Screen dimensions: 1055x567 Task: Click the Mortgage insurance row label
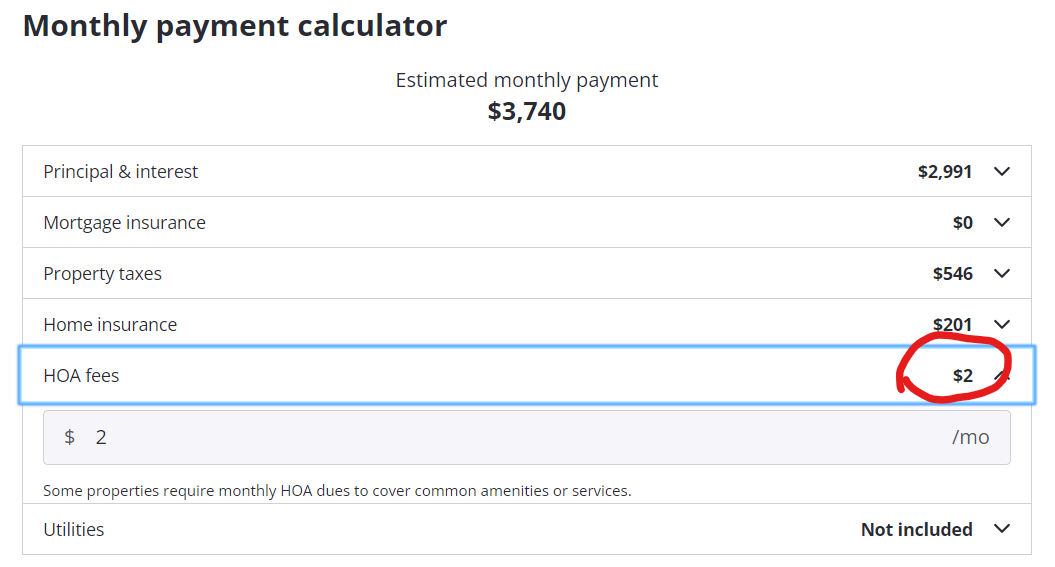(124, 223)
